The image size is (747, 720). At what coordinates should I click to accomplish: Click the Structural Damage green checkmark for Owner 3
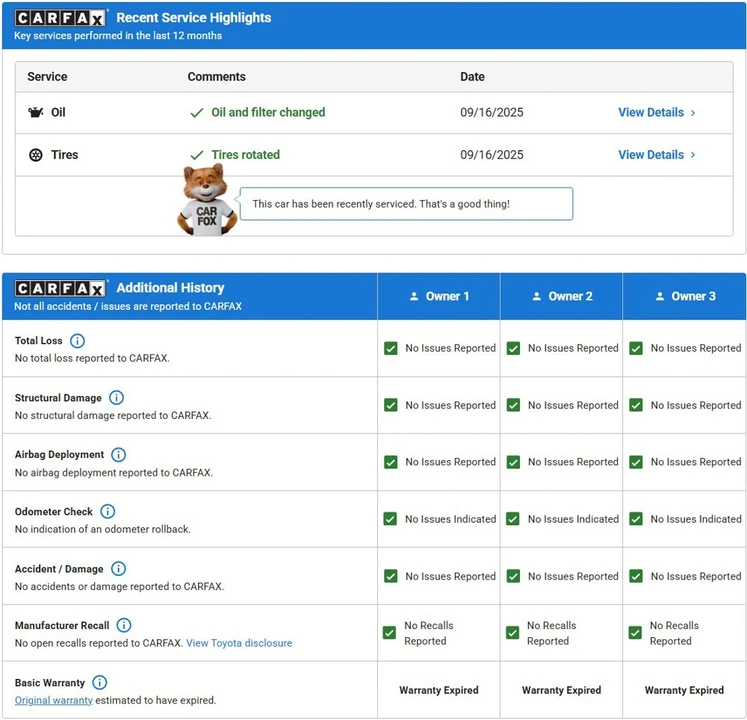coord(636,405)
